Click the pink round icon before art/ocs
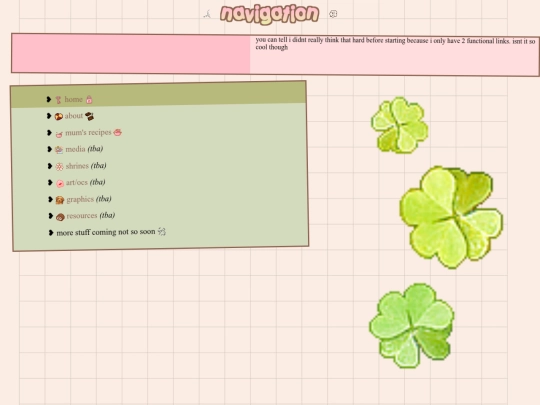The width and height of the screenshot is (540, 405). (60, 183)
